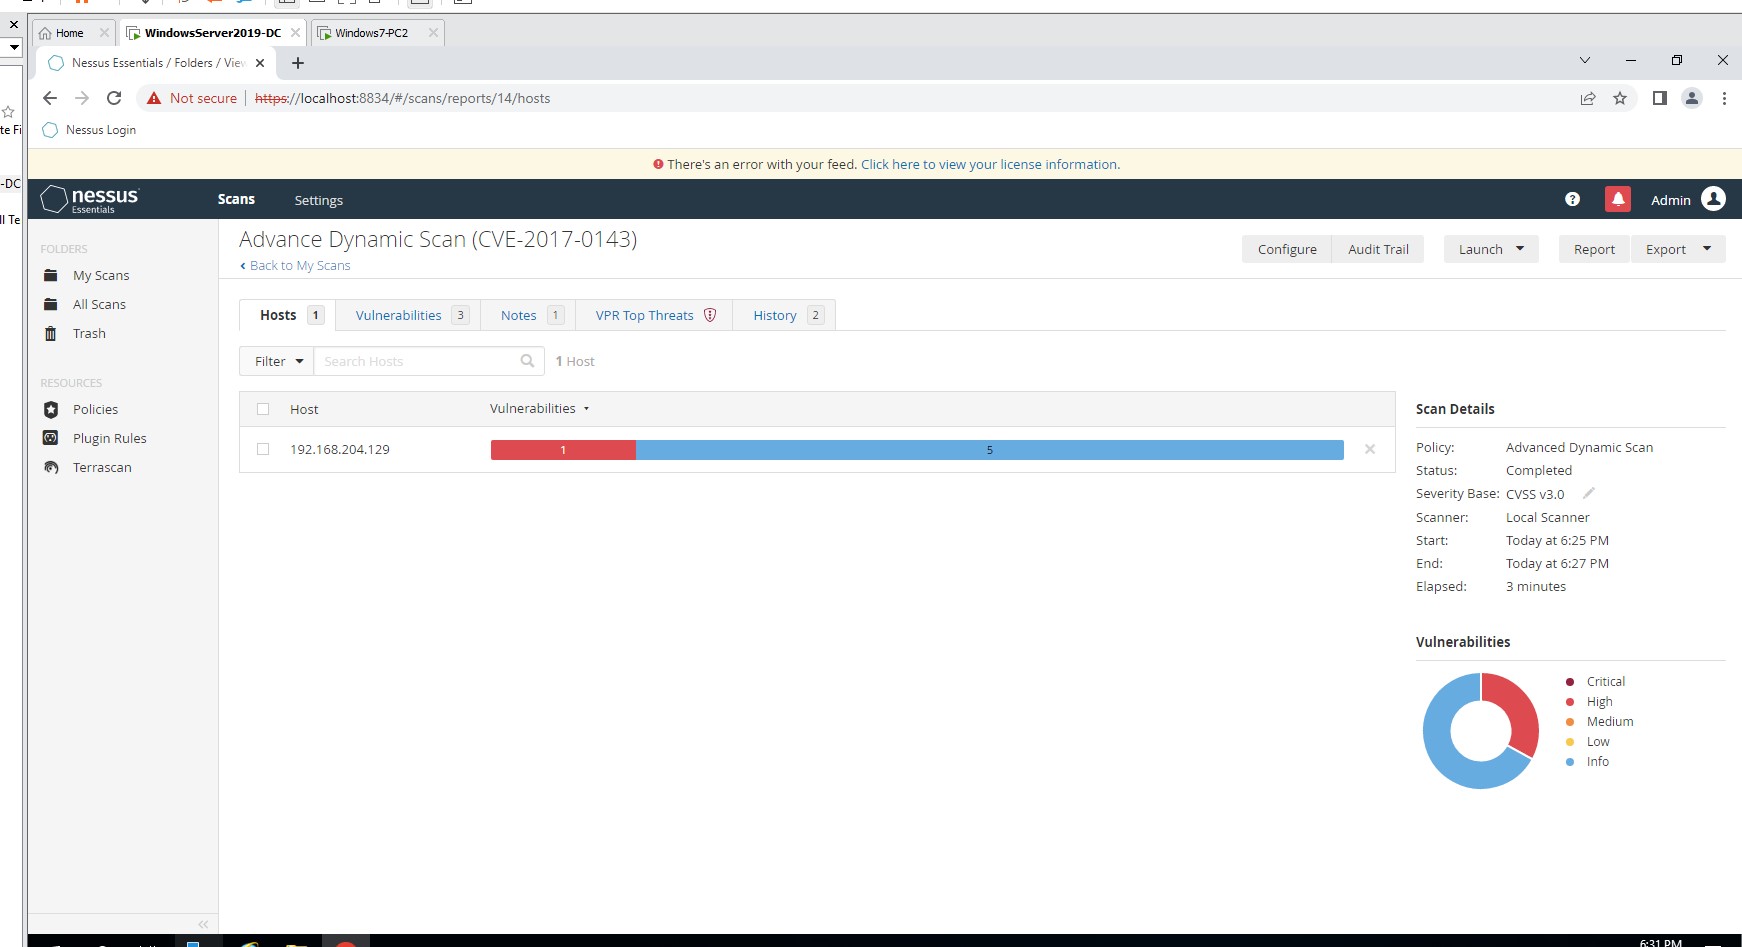Open the Chrome profile icon
The image size is (1742, 947).
[1692, 98]
